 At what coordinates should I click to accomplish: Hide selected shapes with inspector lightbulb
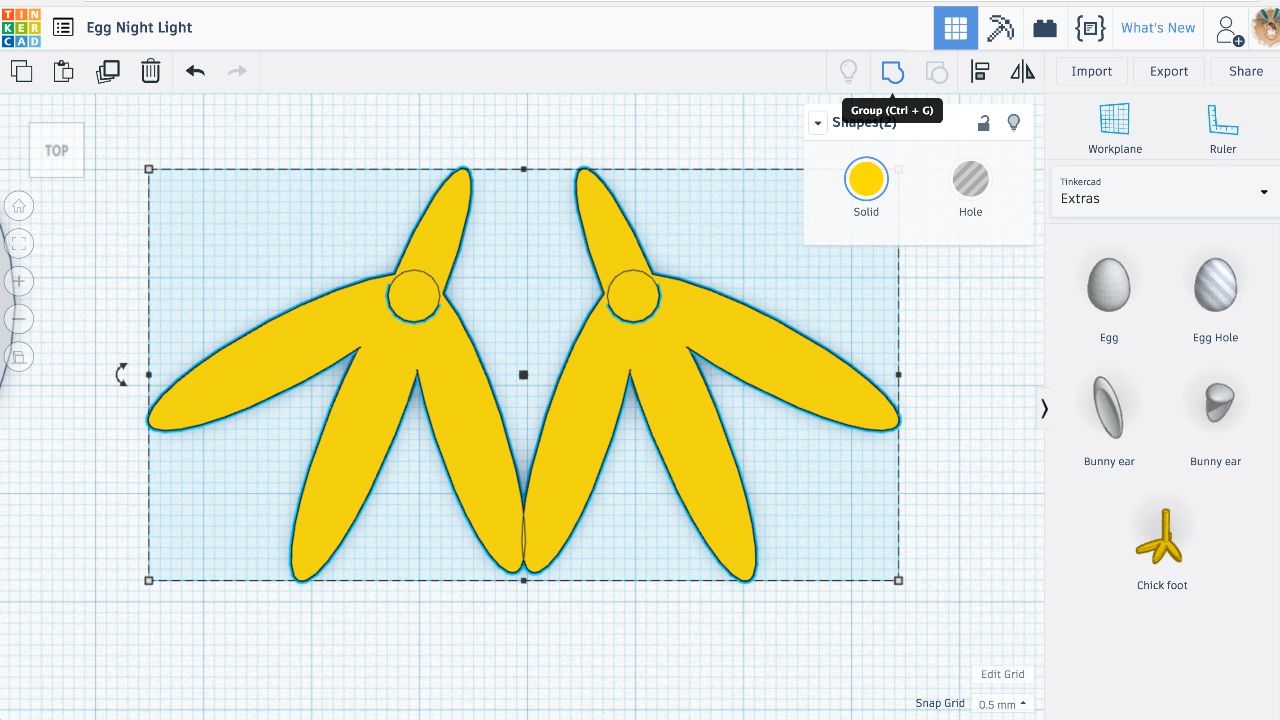(1014, 123)
